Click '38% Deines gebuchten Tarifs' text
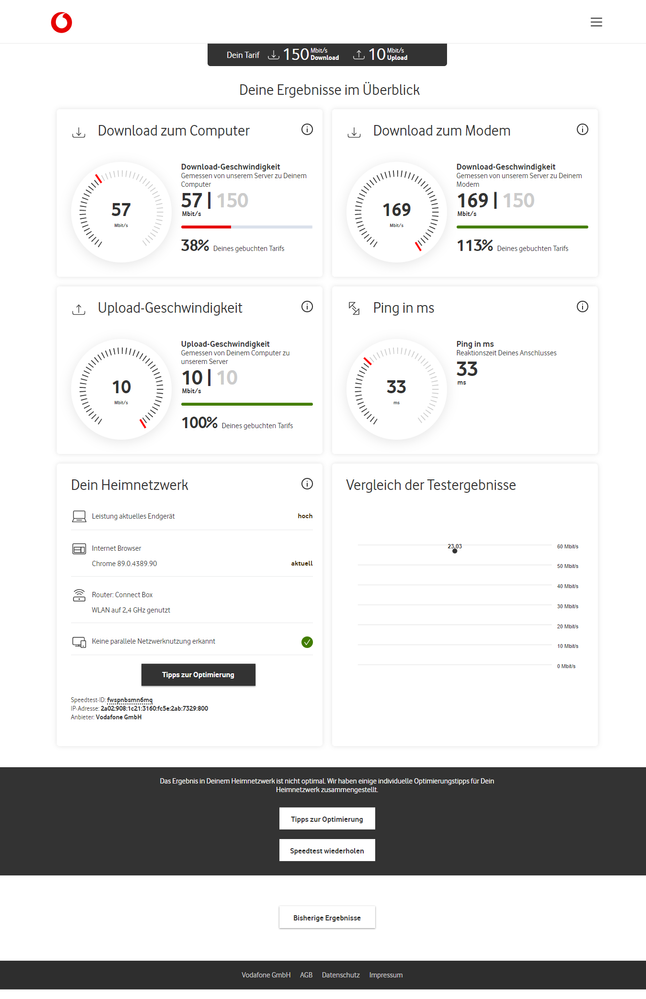The width and height of the screenshot is (646, 999). [233, 246]
